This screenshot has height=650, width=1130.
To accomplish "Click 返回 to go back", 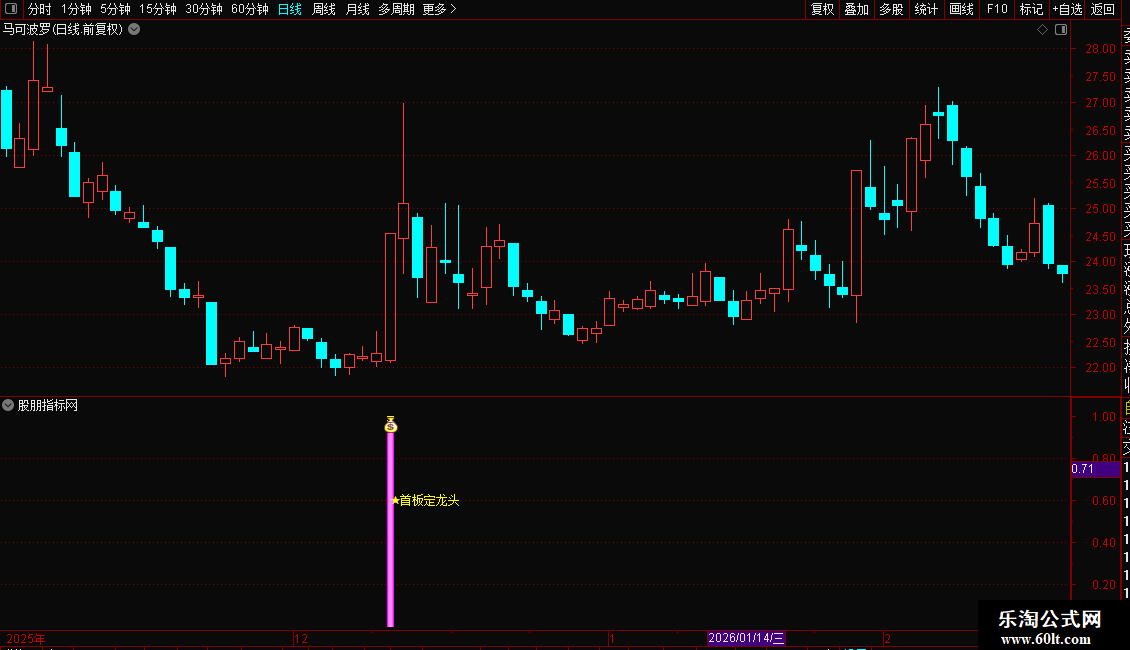I will click(1103, 9).
